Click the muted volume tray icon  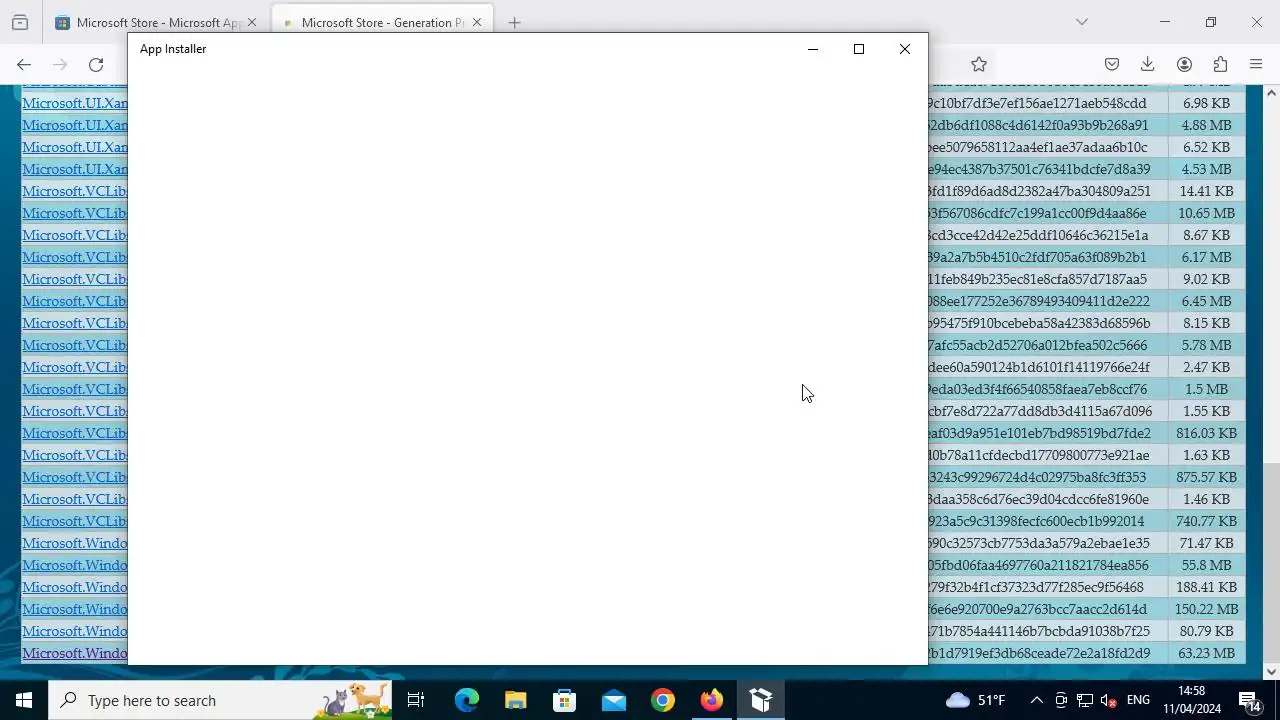[x=1108, y=700]
